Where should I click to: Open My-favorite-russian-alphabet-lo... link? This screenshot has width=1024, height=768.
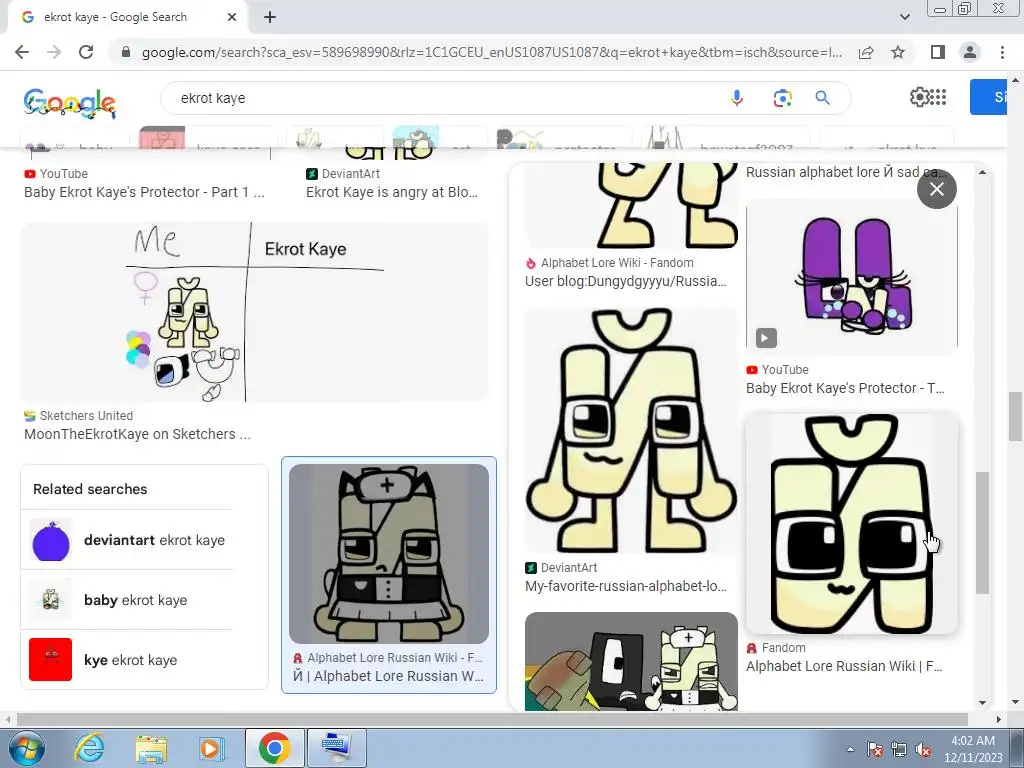tap(626, 586)
